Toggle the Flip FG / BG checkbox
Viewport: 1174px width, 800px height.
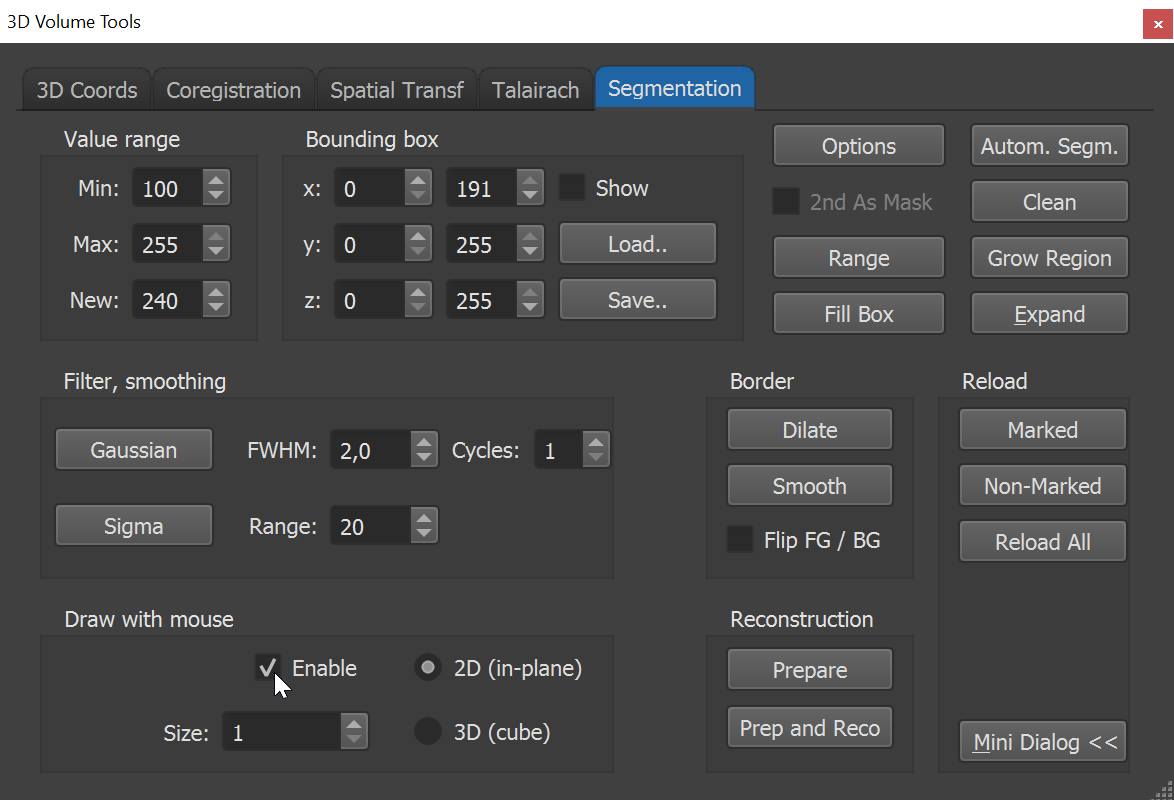pyautogui.click(x=740, y=539)
